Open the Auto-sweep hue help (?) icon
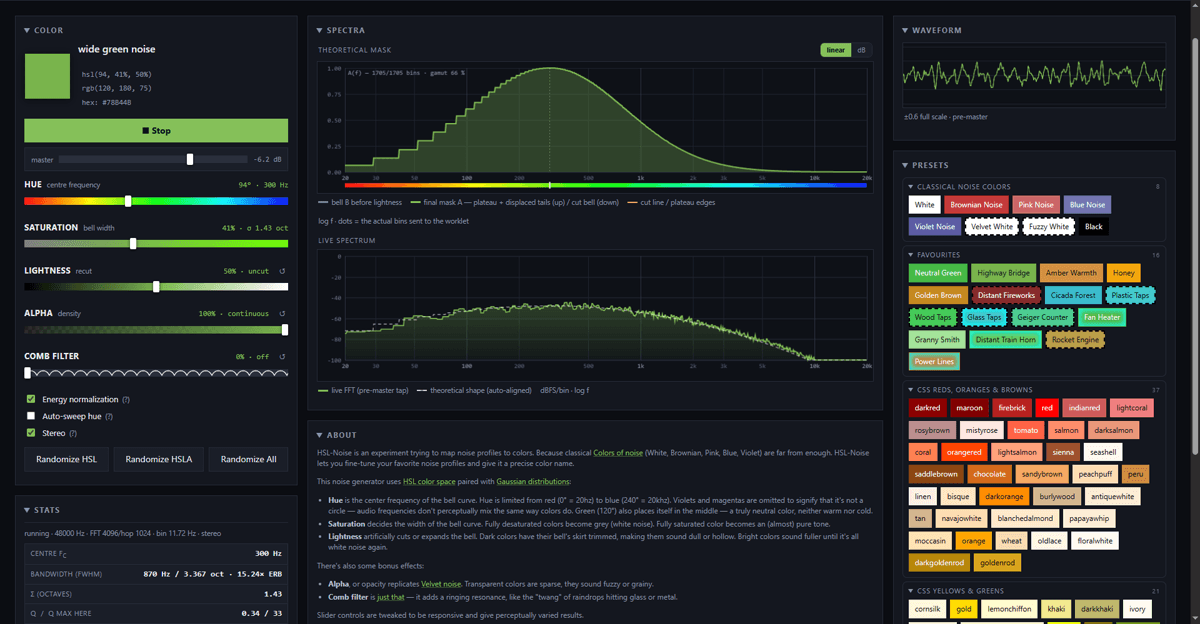Viewport: 1200px width, 624px height. tap(109, 416)
